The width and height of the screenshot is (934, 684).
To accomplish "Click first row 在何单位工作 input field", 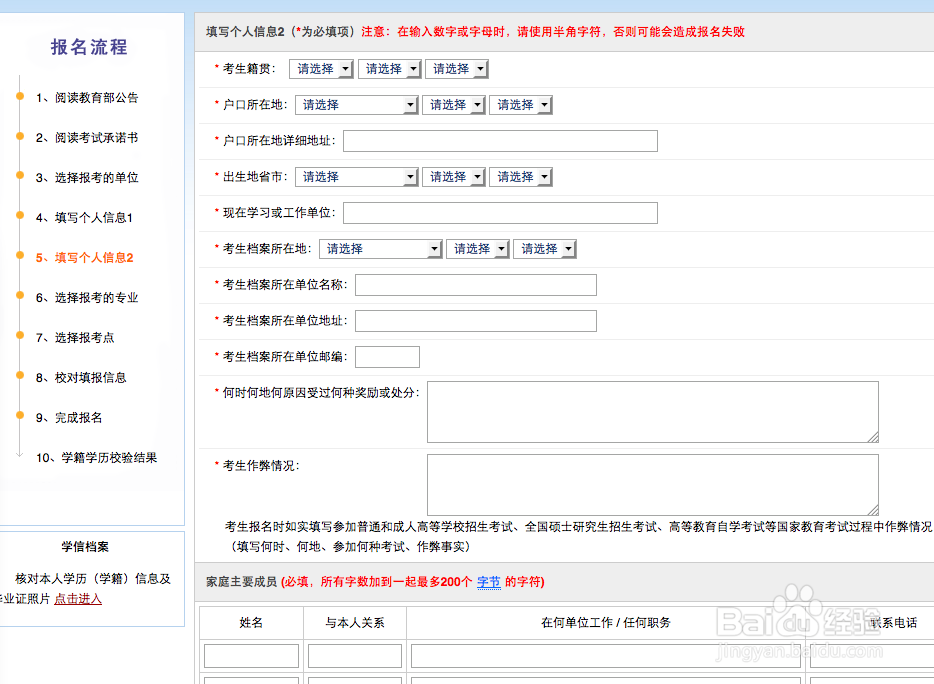I will tap(606, 656).
